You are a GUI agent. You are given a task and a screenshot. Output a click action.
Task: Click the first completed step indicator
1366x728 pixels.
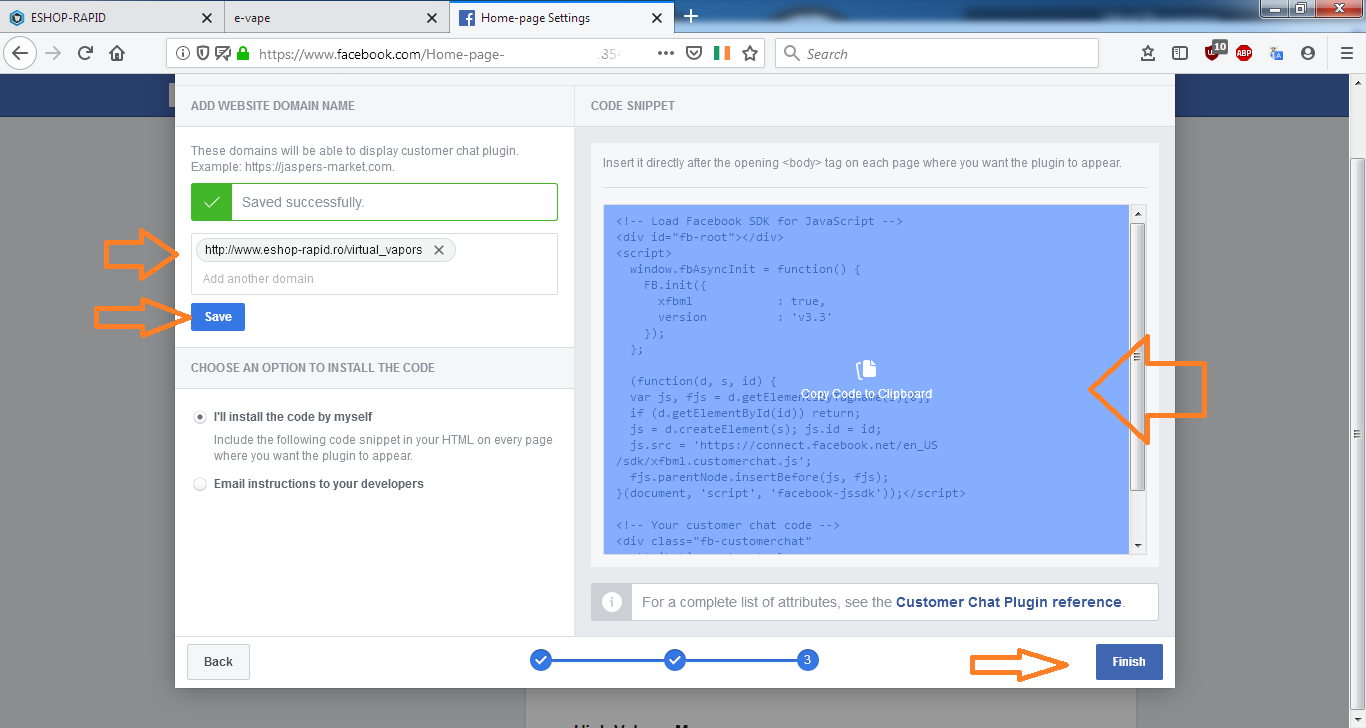click(540, 660)
